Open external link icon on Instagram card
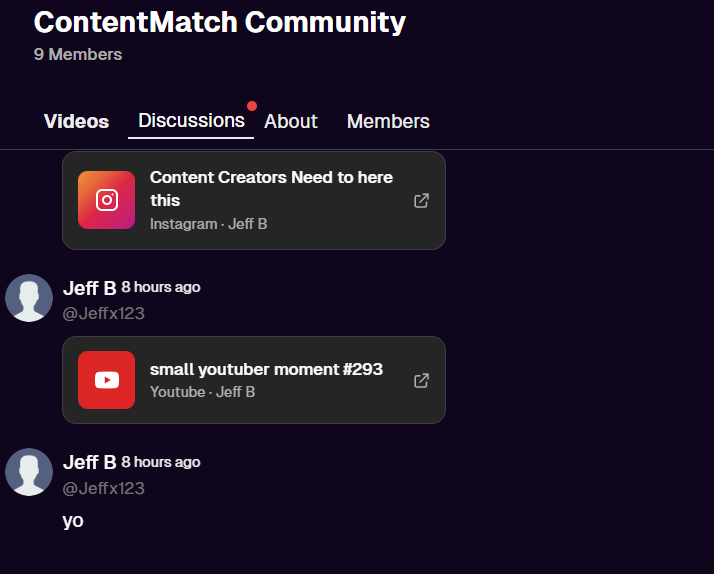This screenshot has height=574, width=714. (422, 200)
